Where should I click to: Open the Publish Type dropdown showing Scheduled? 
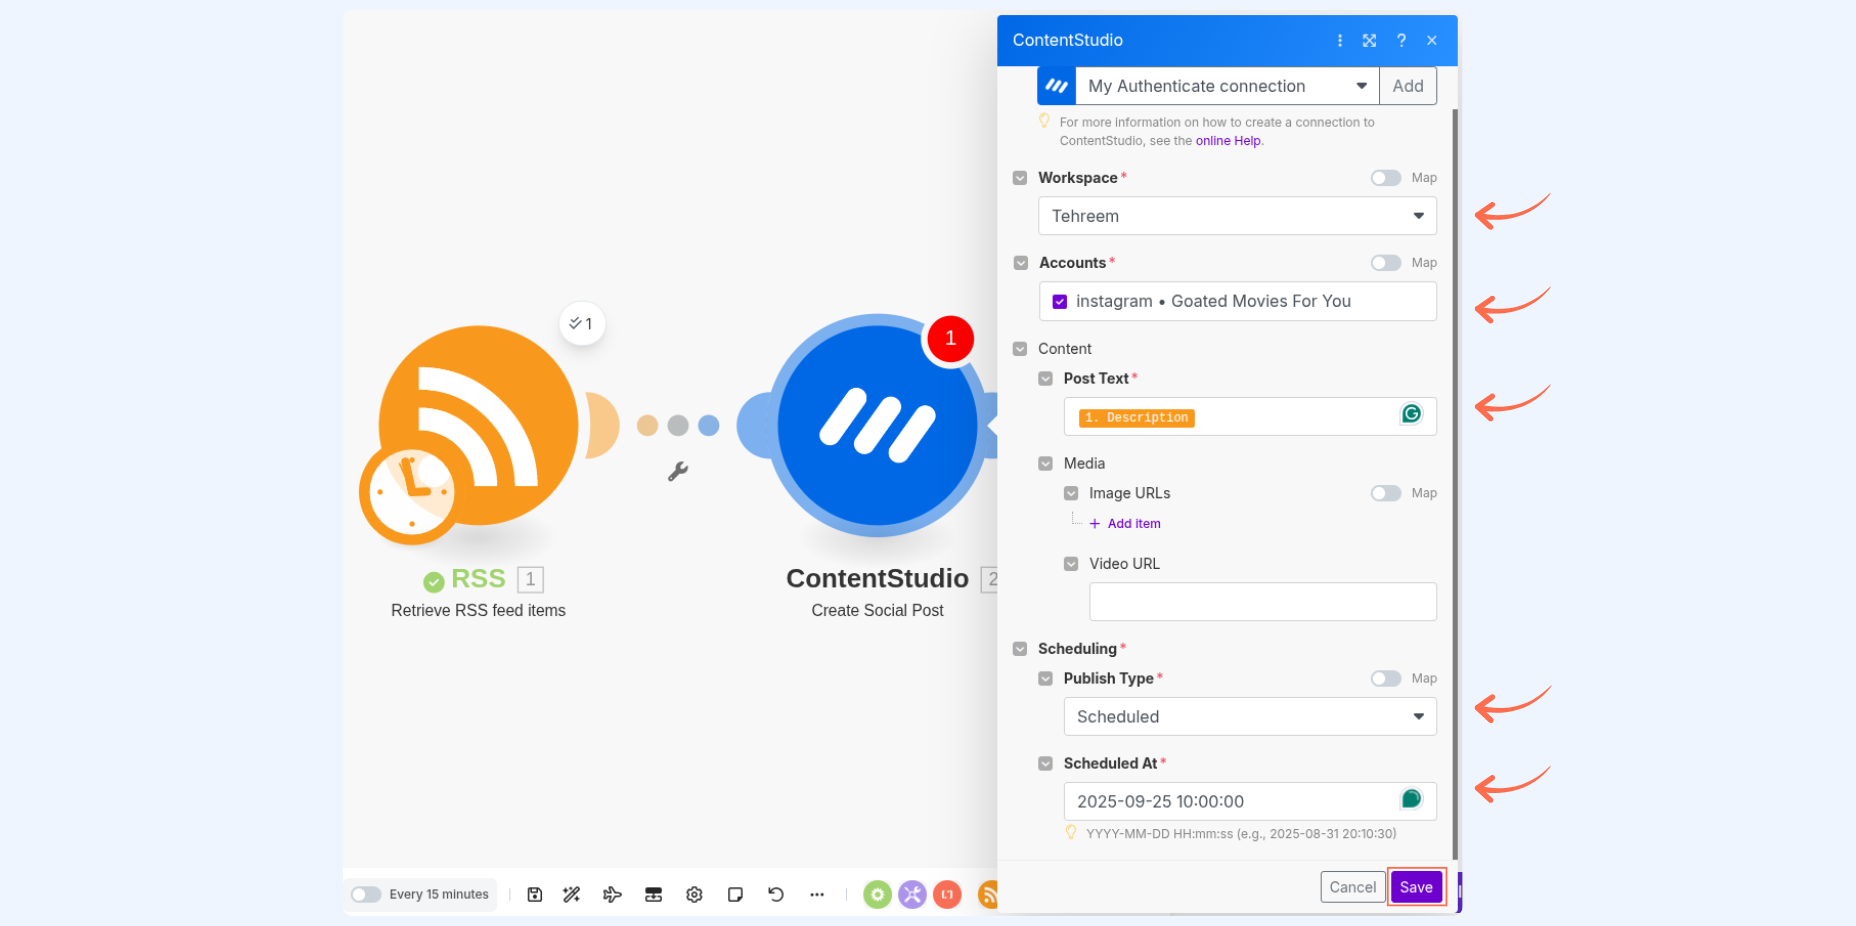tap(1250, 717)
